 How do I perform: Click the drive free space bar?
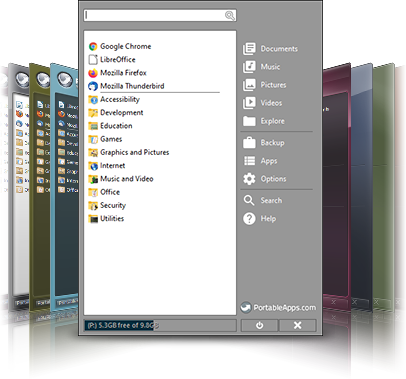pyautogui.click(x=160, y=325)
